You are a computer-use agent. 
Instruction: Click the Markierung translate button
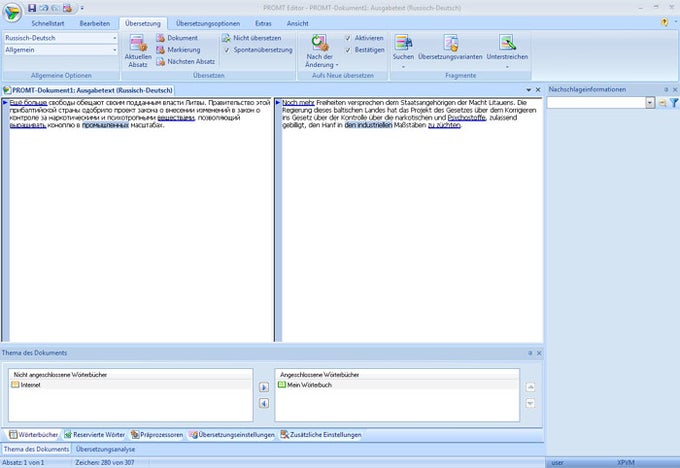(x=178, y=50)
